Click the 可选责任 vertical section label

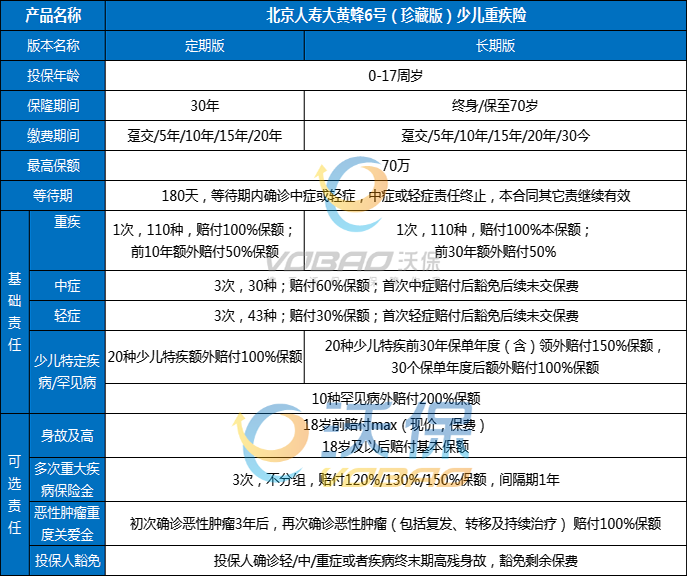point(14,494)
